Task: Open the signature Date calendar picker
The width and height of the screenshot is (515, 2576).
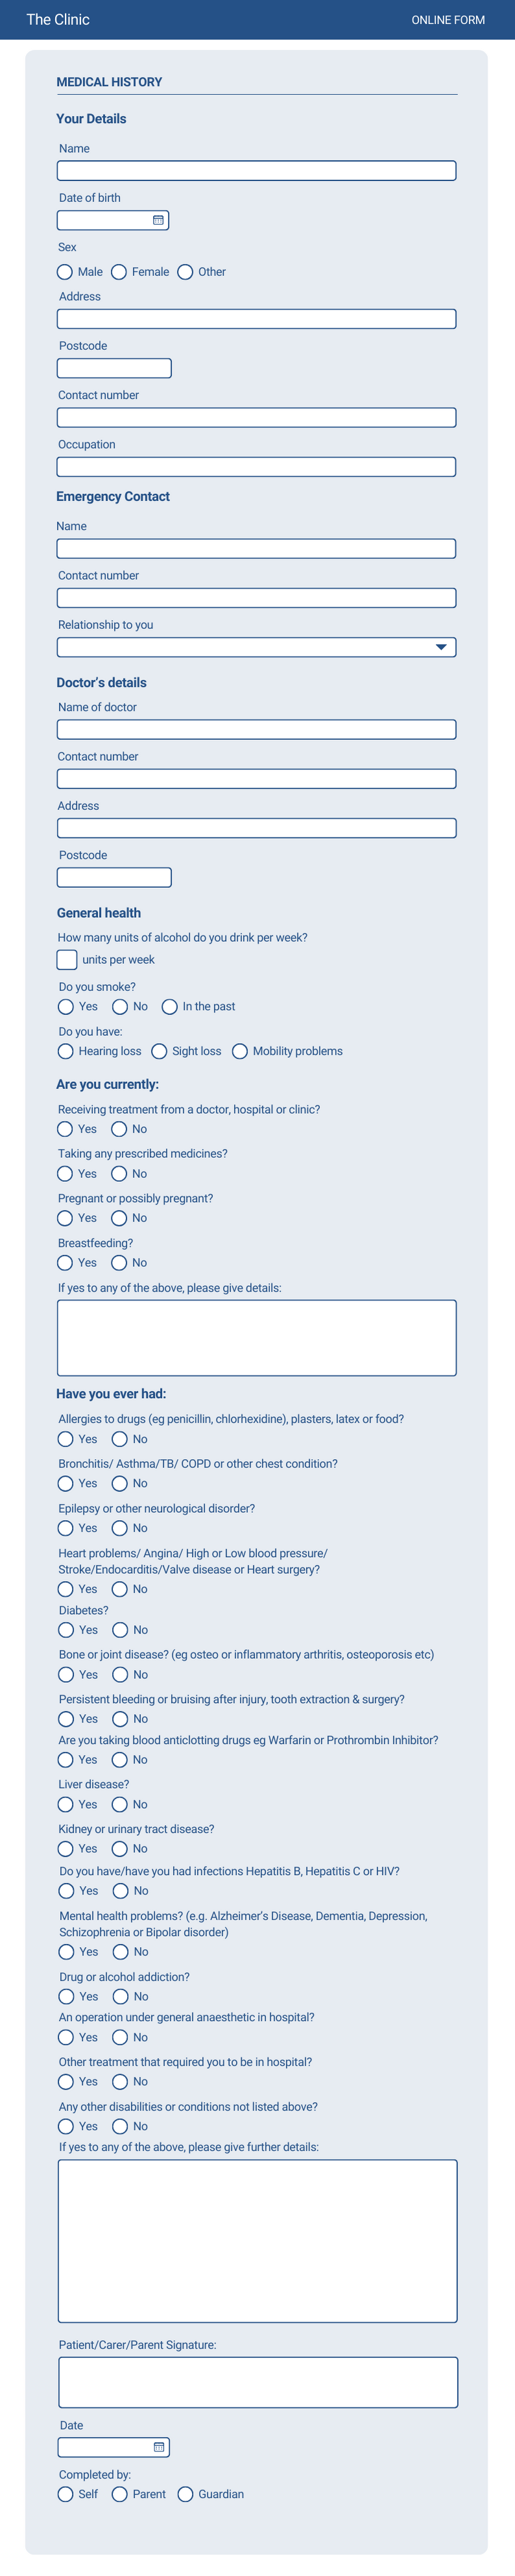Action: click(x=159, y=2446)
